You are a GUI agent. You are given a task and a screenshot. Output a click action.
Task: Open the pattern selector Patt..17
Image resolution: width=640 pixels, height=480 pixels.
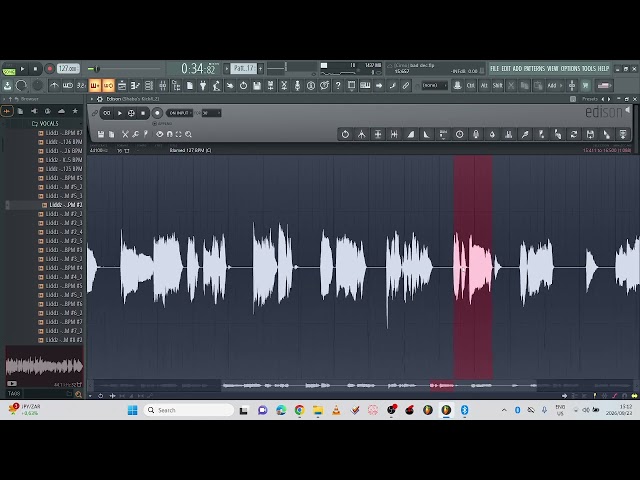[x=244, y=68]
